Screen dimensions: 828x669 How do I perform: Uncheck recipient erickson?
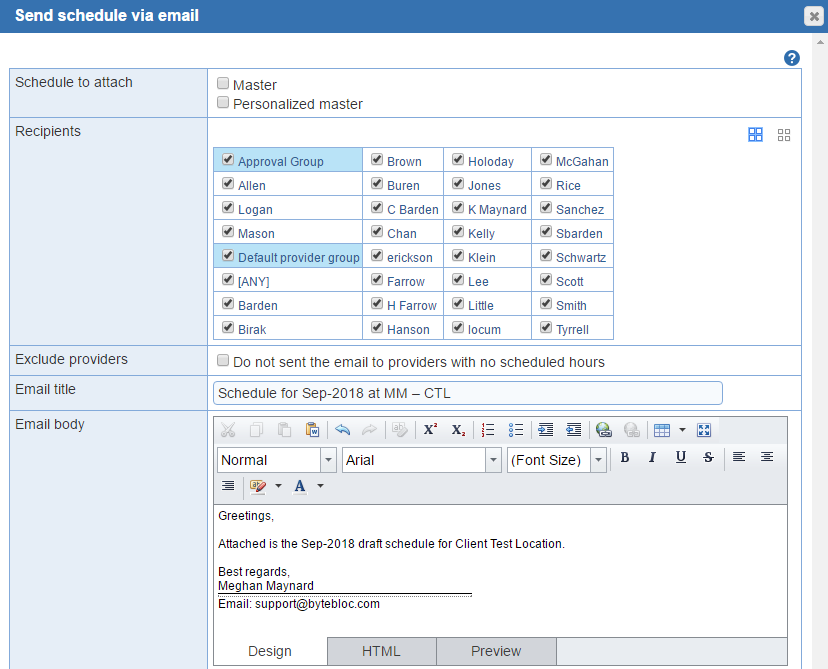point(377,256)
